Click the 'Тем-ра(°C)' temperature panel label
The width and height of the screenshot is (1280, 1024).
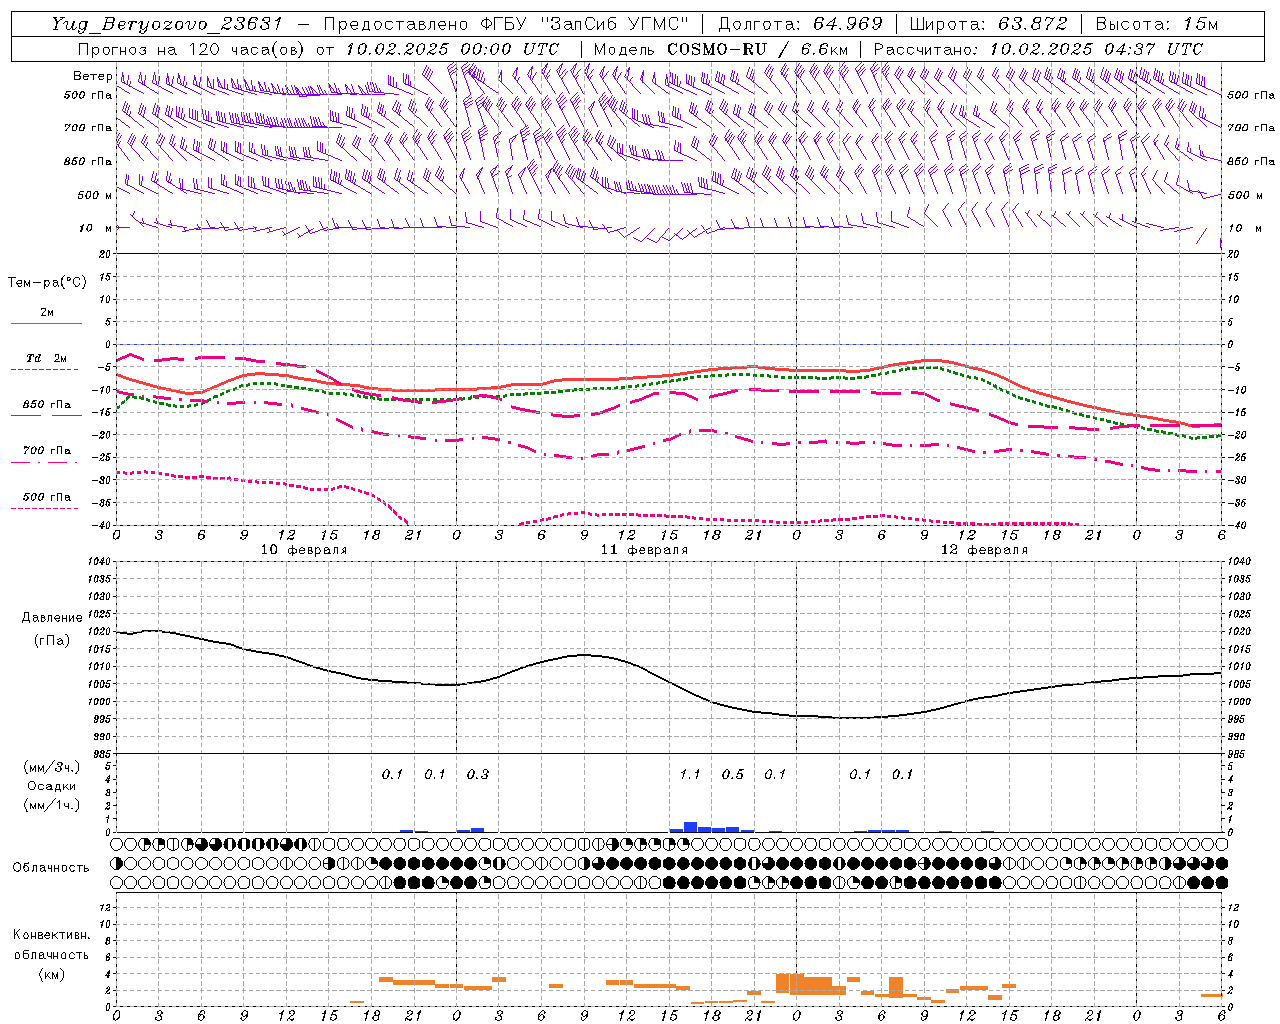[47, 283]
